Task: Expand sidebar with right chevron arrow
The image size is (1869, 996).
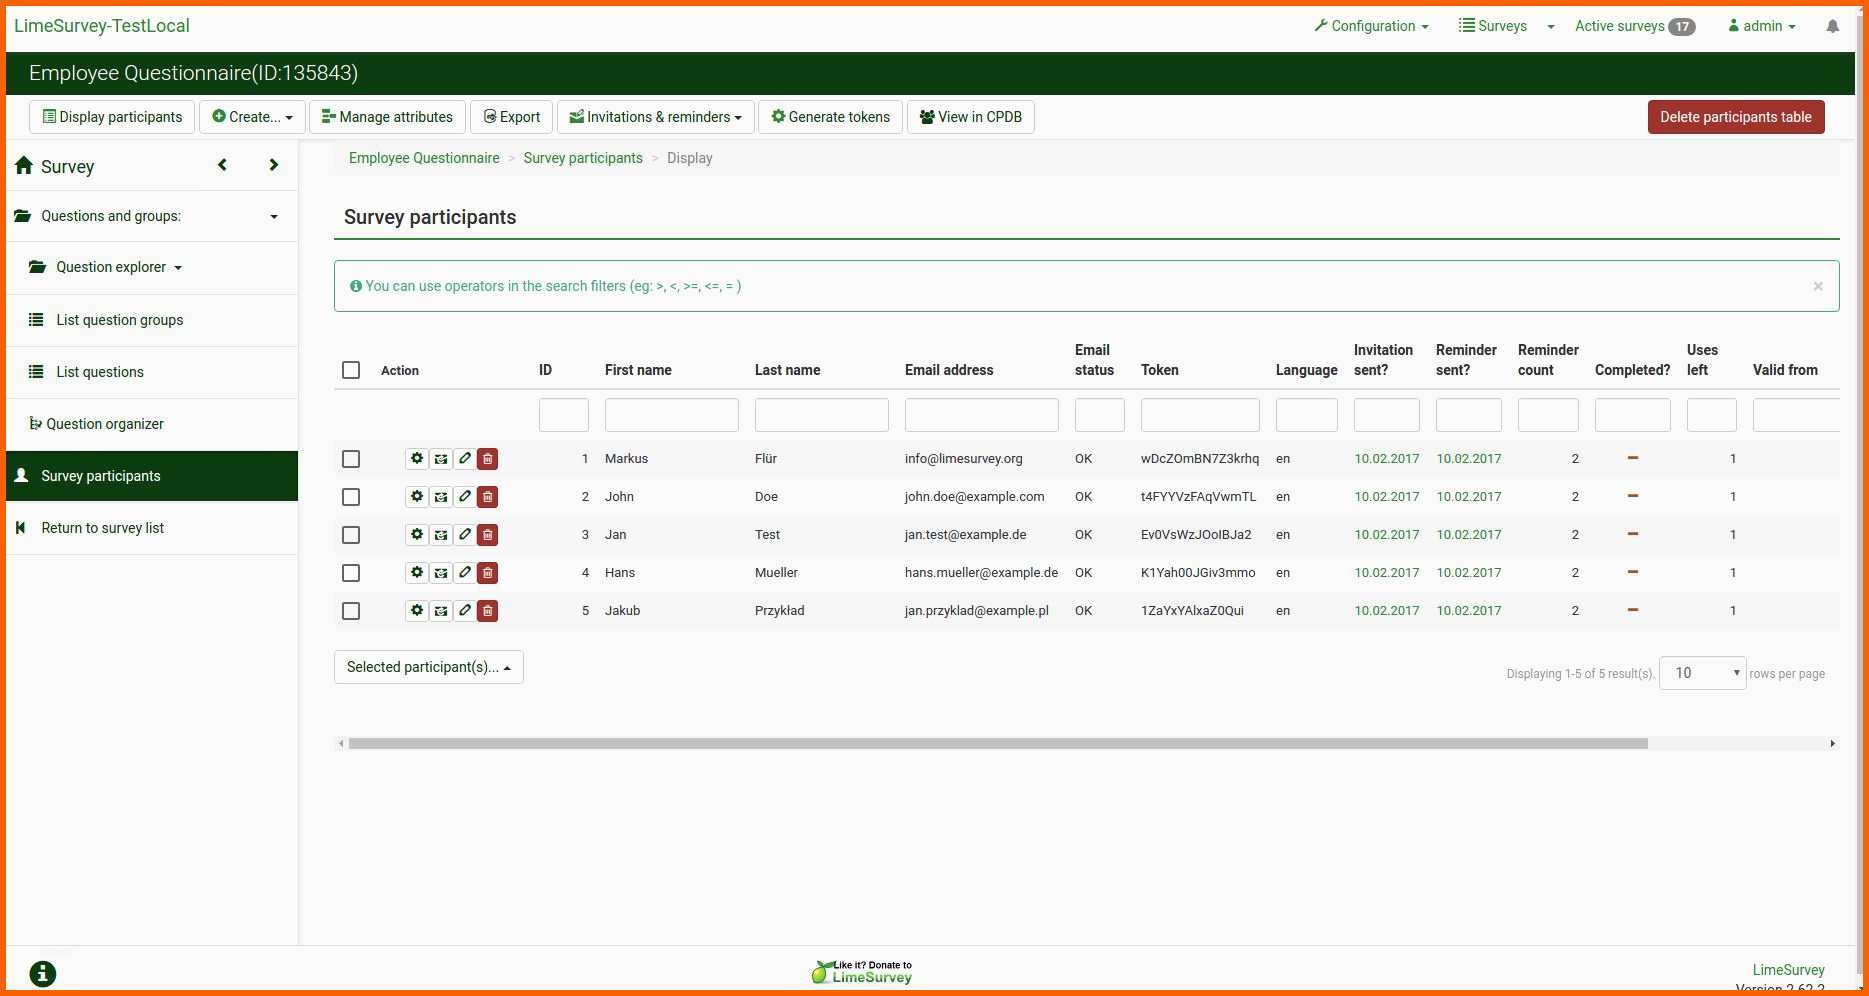Action: tap(274, 165)
